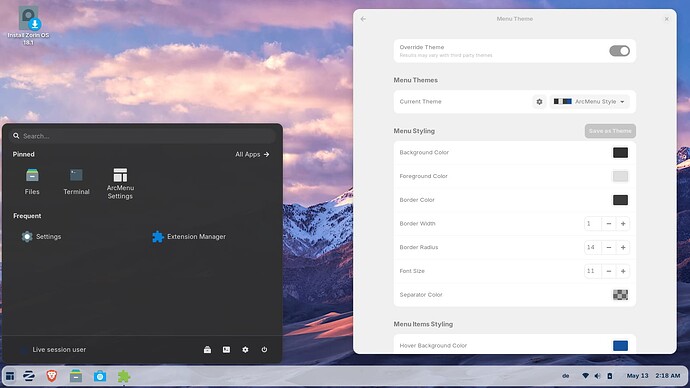
Task: Open the Hover Background Color swatch
Action: 620,345
